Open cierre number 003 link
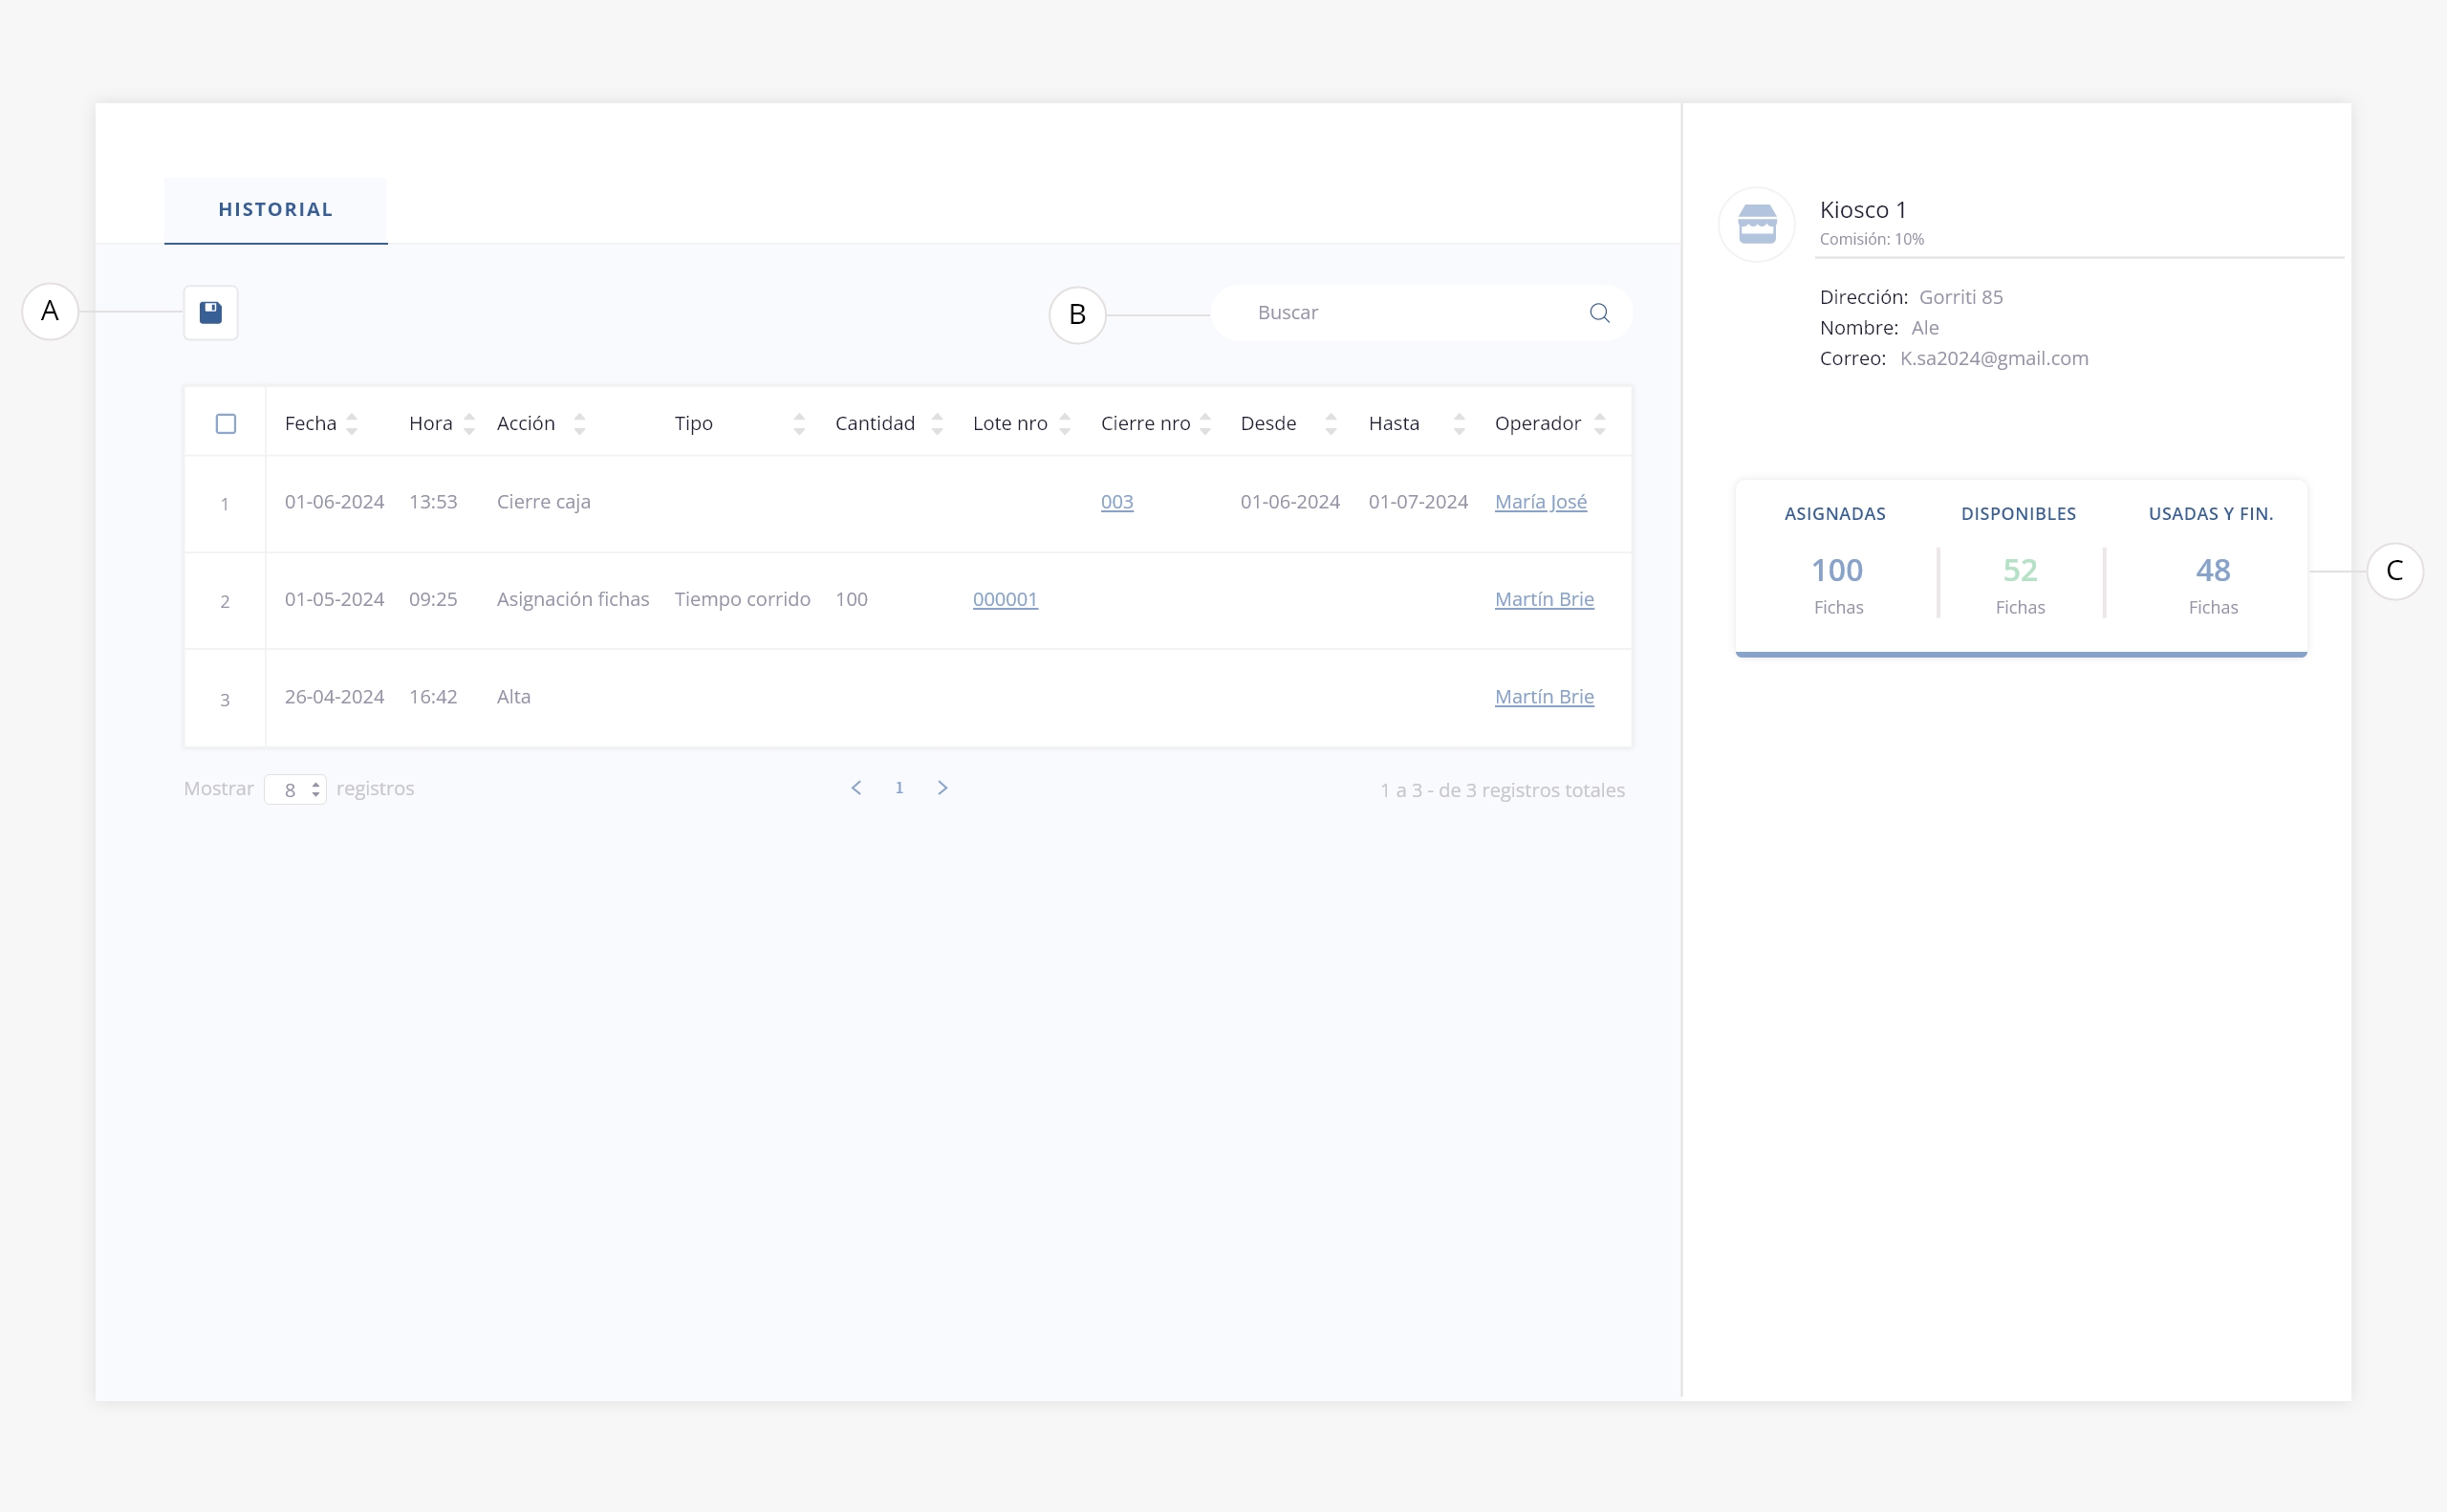The height and width of the screenshot is (1512, 2447). tap(1116, 502)
